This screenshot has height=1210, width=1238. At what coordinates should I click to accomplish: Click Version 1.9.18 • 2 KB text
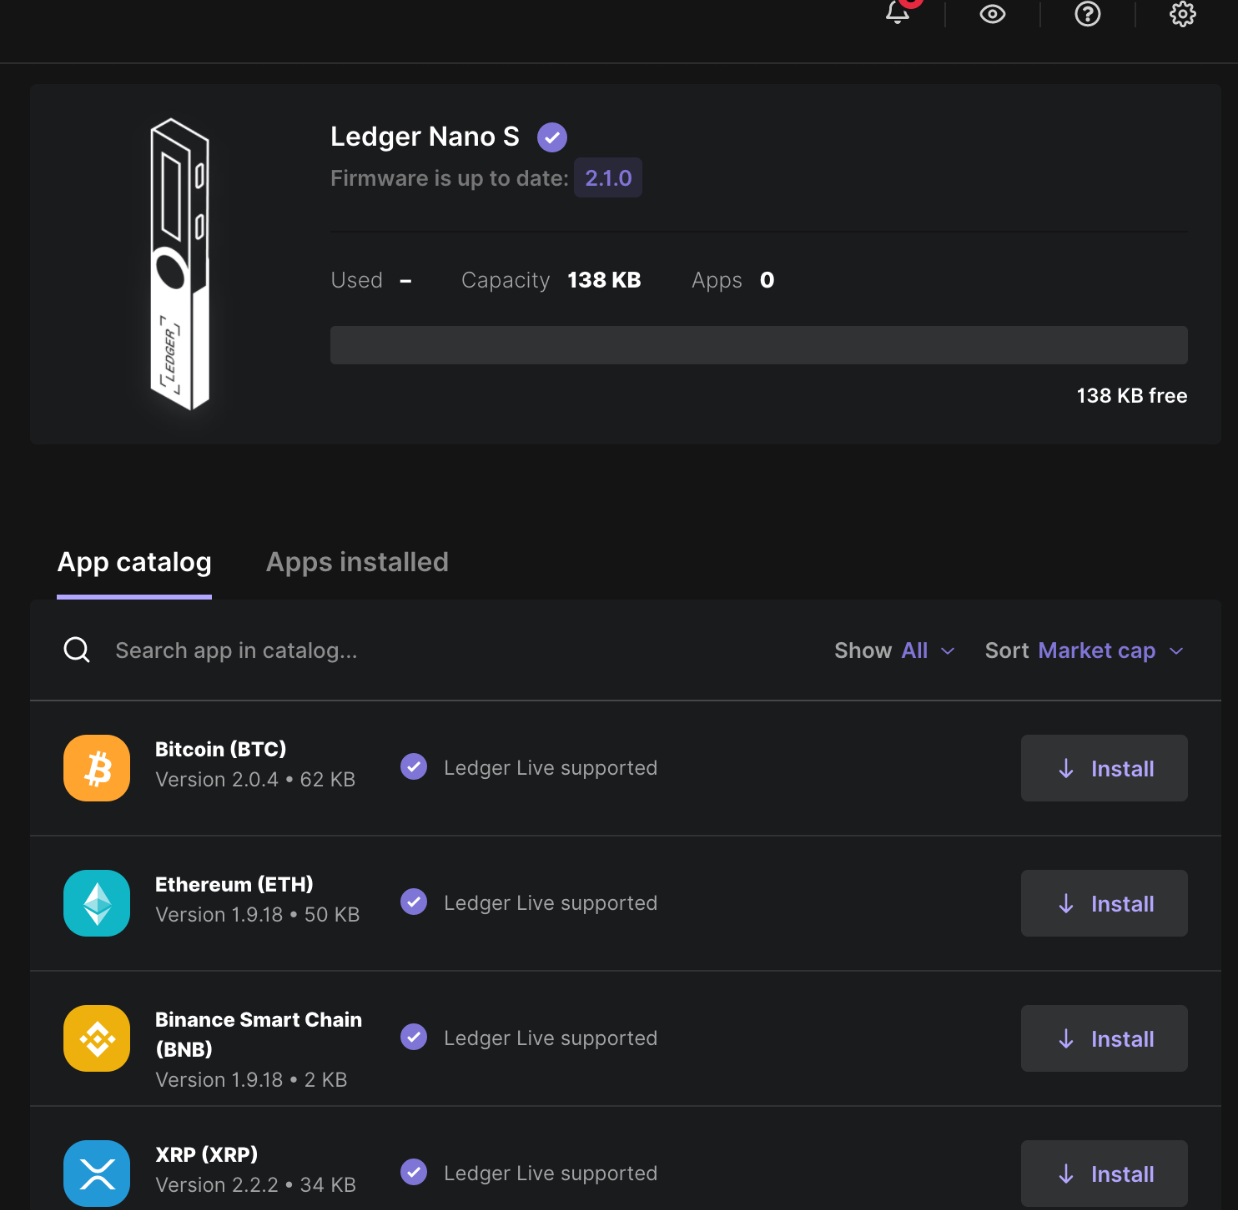251,1080
